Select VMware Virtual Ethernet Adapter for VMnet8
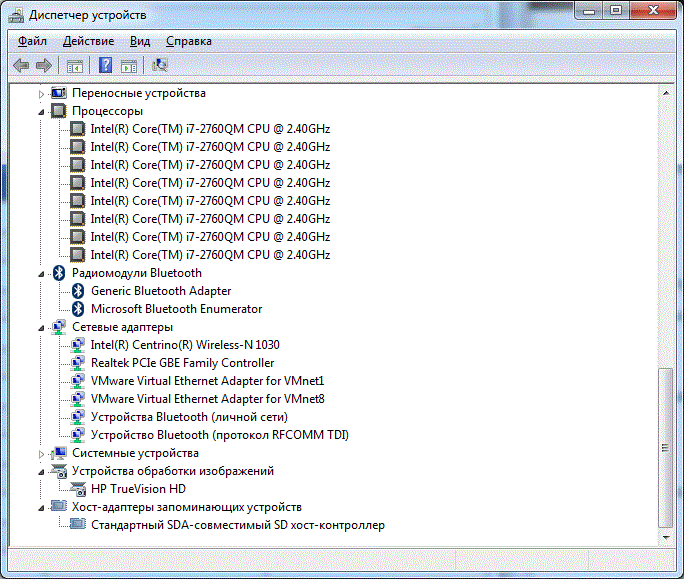The image size is (684, 579). coord(207,399)
